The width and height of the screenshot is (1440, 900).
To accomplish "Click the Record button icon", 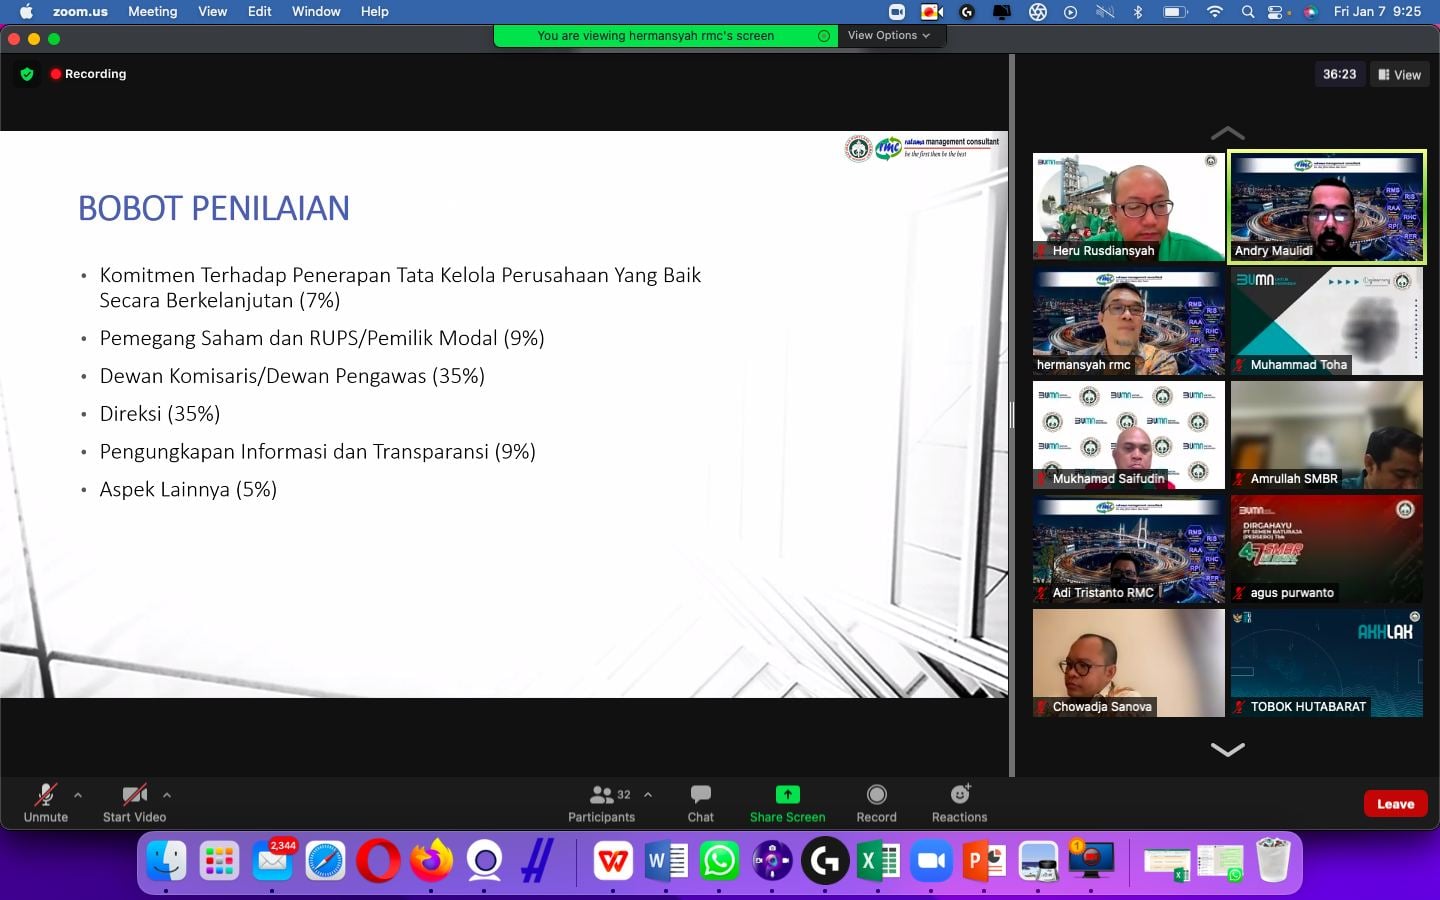I will (x=876, y=795).
